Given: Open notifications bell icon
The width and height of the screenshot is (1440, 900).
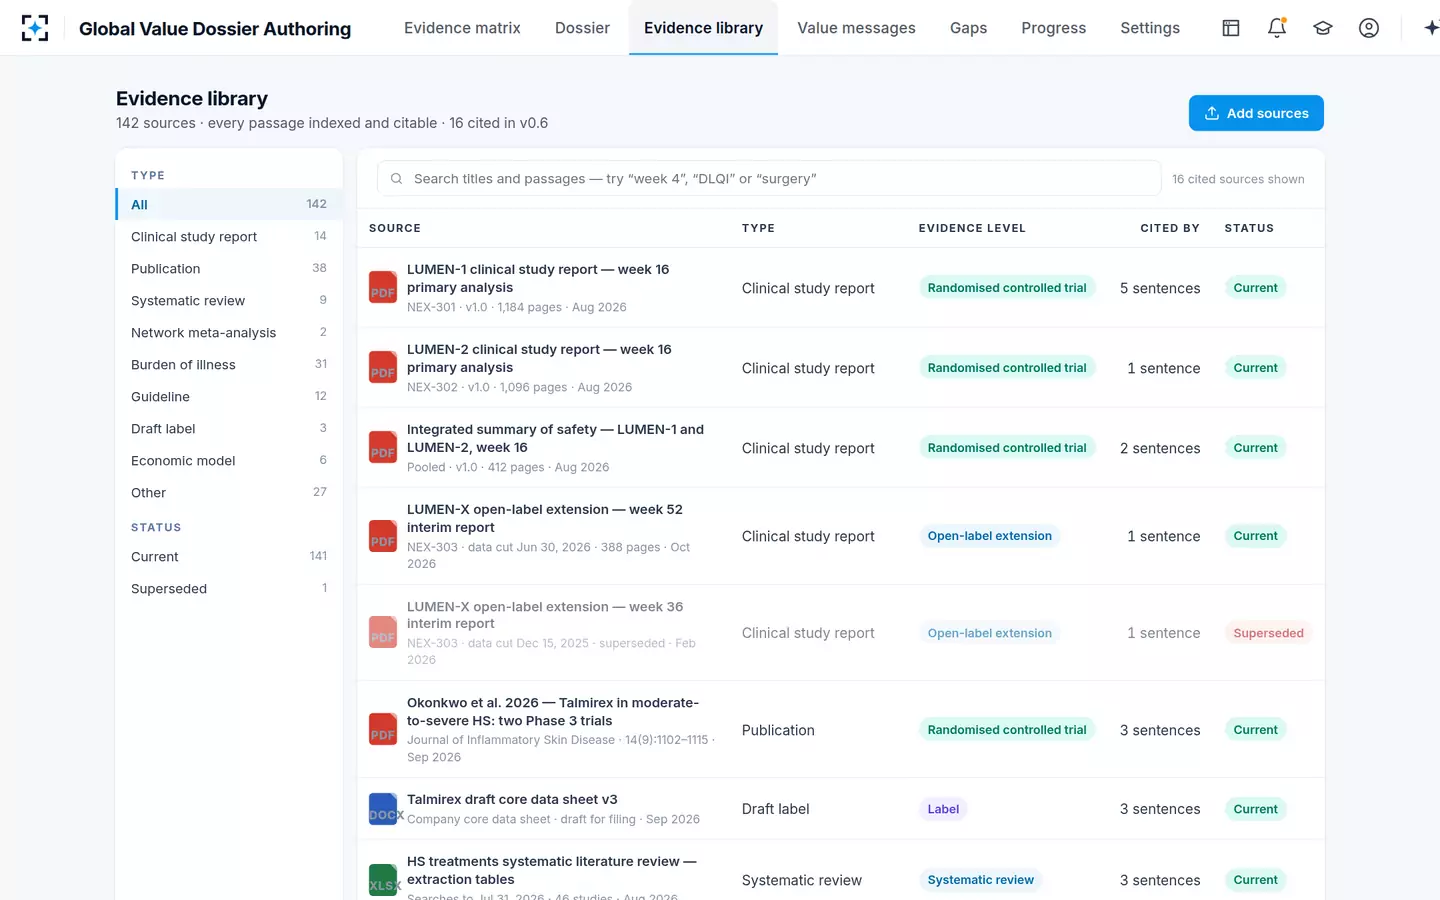Looking at the screenshot, I should [1277, 28].
